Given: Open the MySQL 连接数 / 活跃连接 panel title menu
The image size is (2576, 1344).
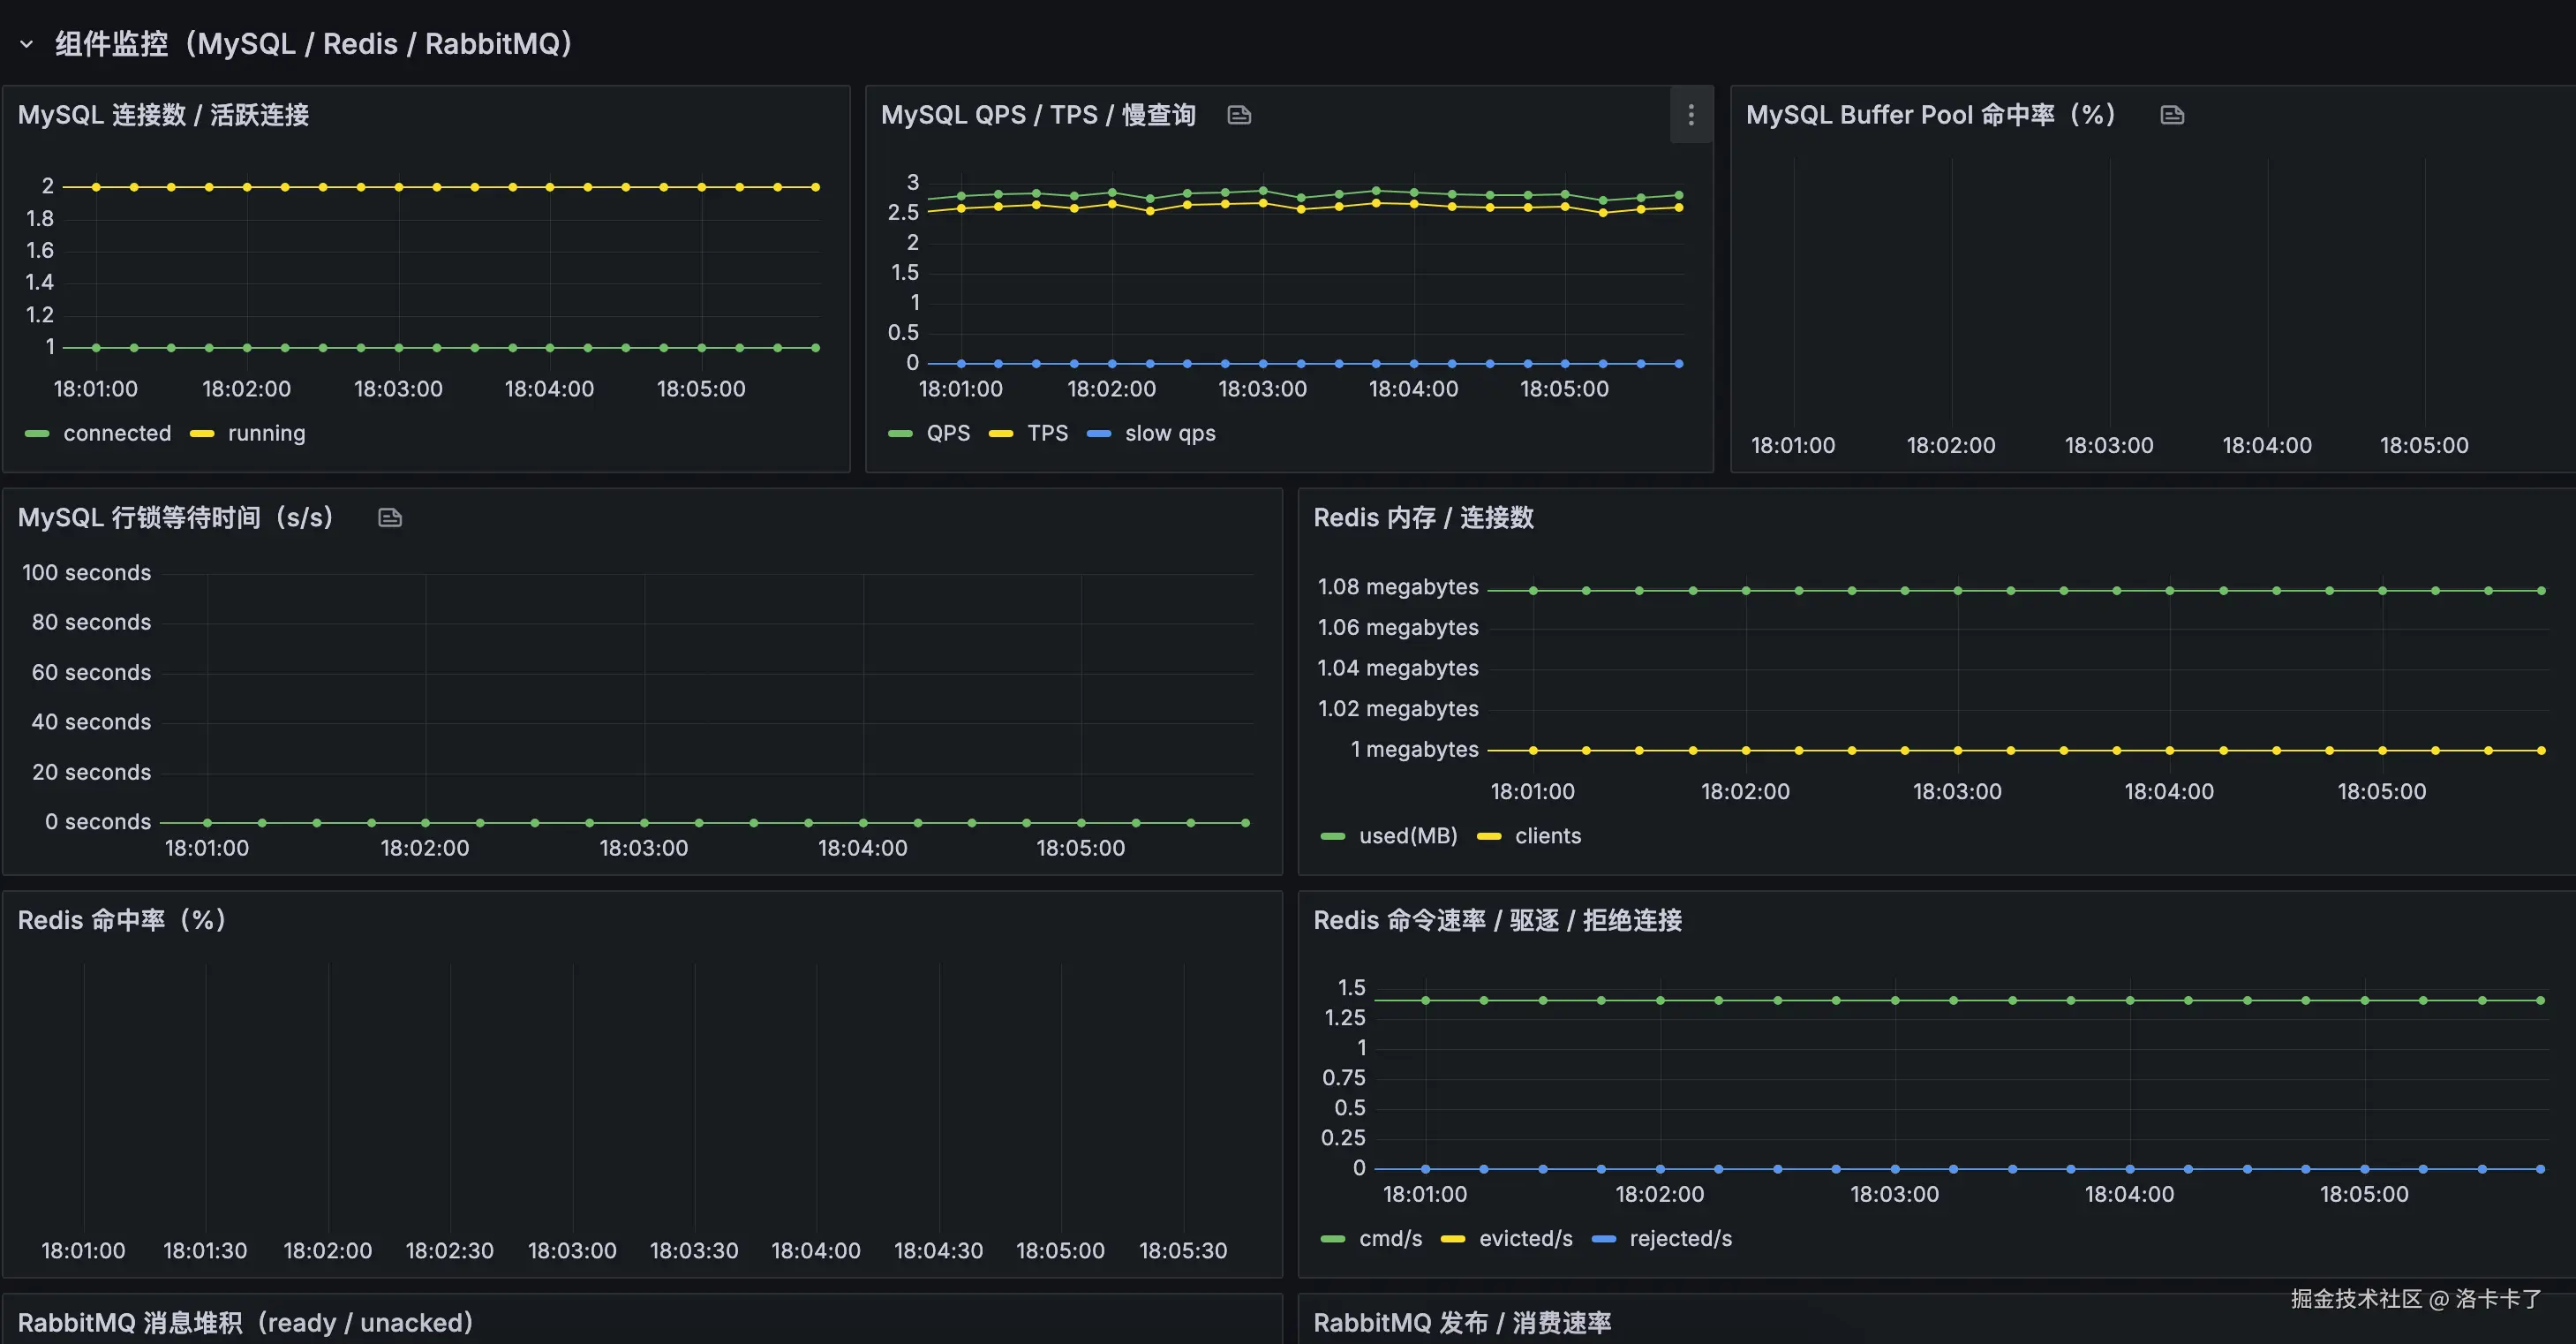Looking at the screenshot, I should (163, 115).
